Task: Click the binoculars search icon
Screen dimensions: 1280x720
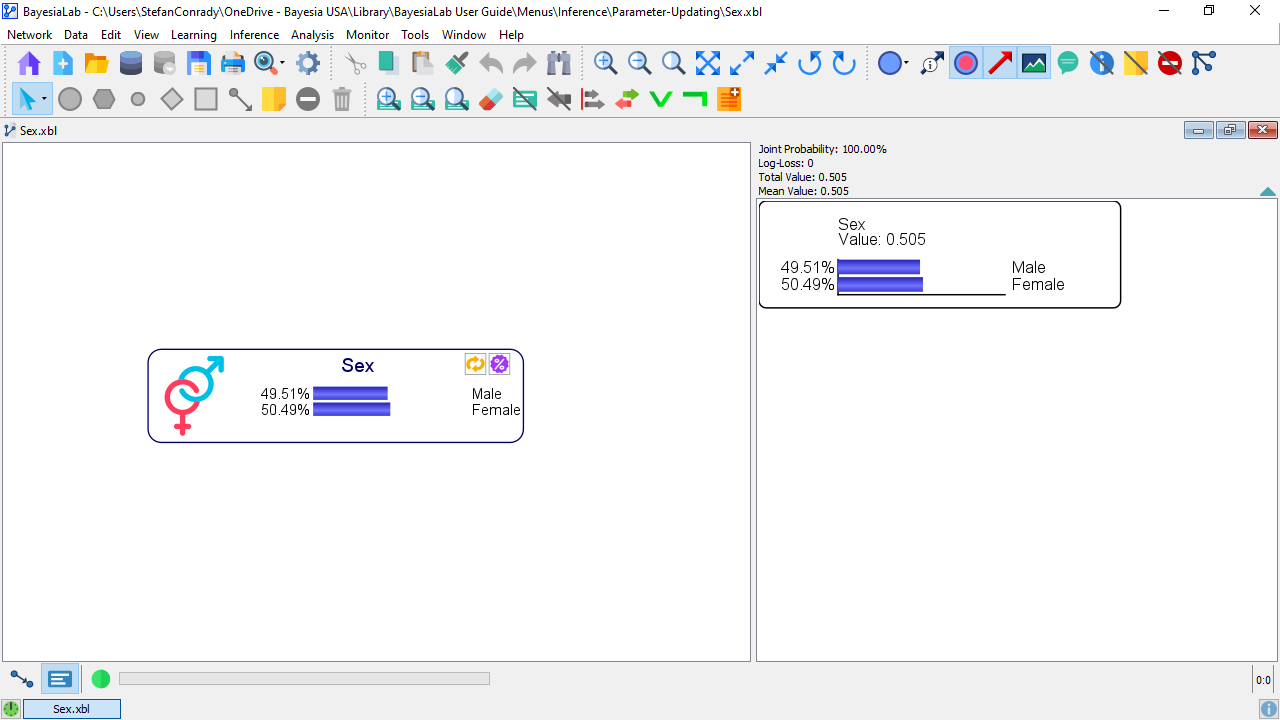Action: pos(558,64)
